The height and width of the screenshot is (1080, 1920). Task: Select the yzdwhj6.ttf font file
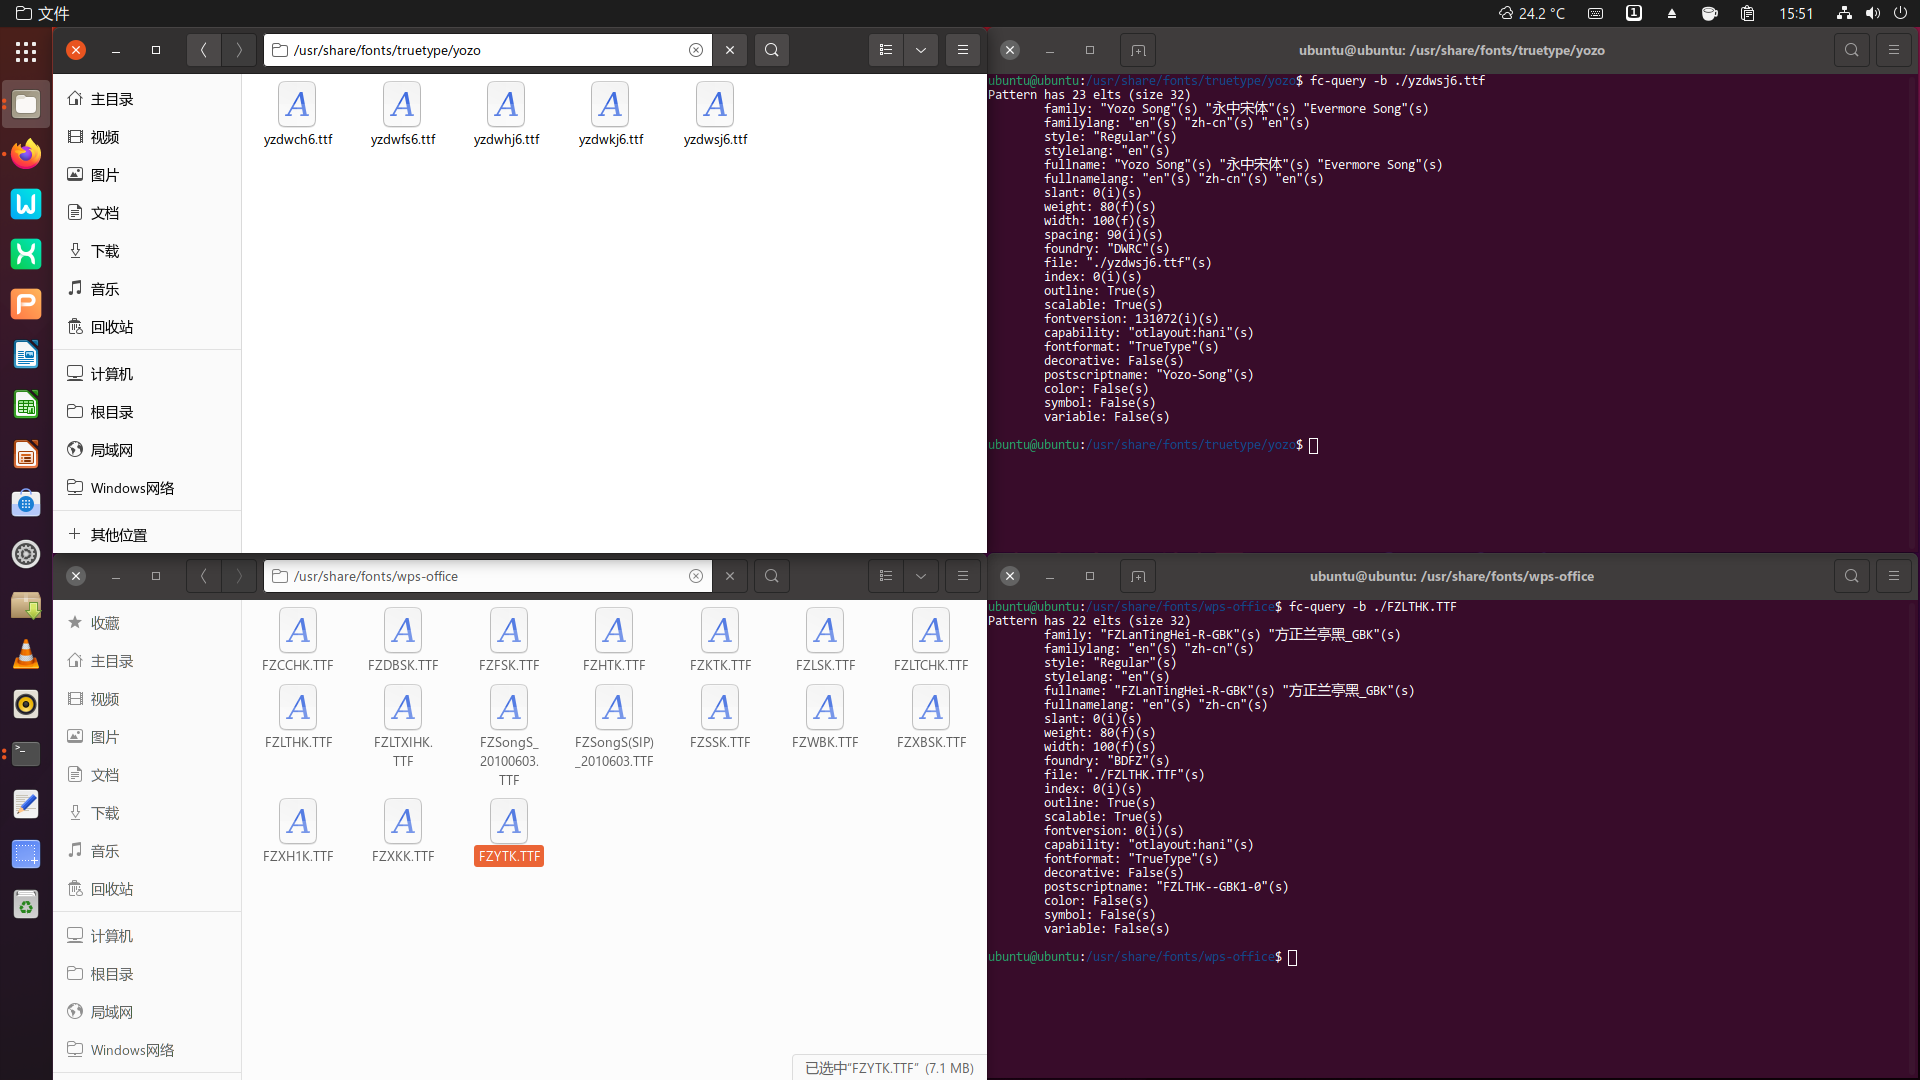pyautogui.click(x=507, y=114)
